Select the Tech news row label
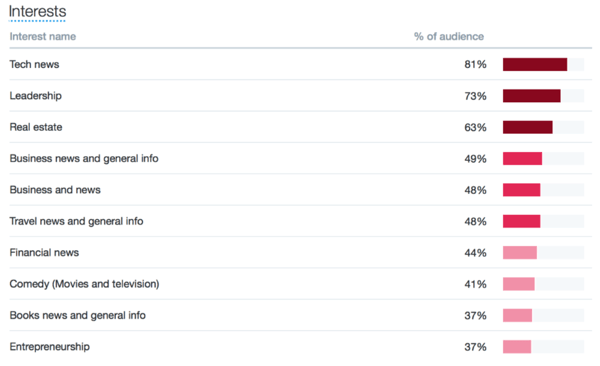600x366 pixels. [x=34, y=64]
